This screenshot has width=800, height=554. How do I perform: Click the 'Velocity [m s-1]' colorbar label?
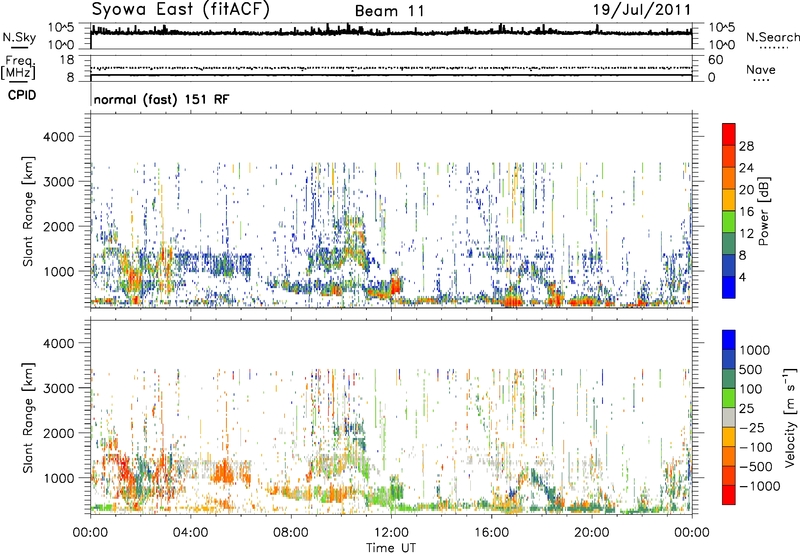point(790,417)
